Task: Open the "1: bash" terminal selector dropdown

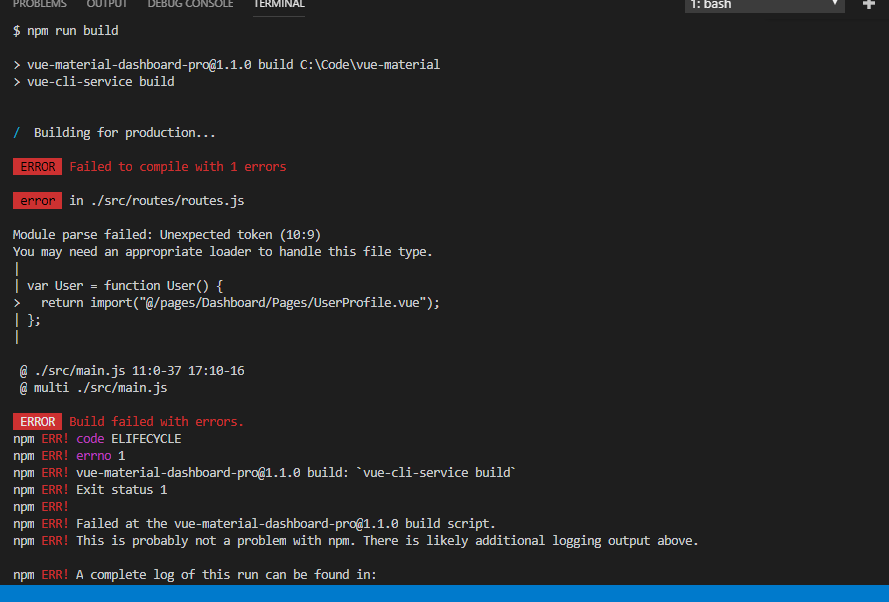Action: [x=763, y=6]
